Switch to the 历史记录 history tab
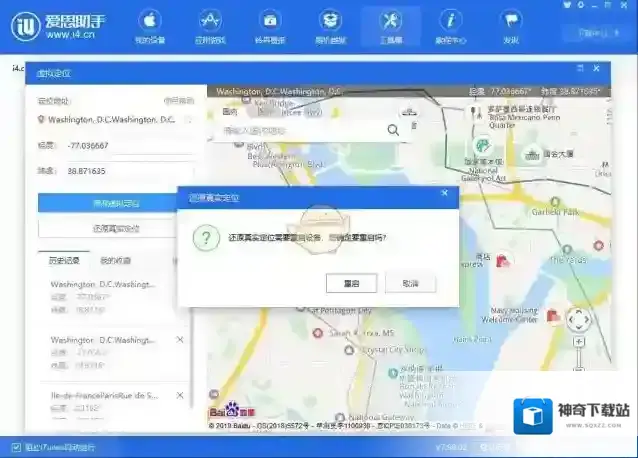 point(63,260)
